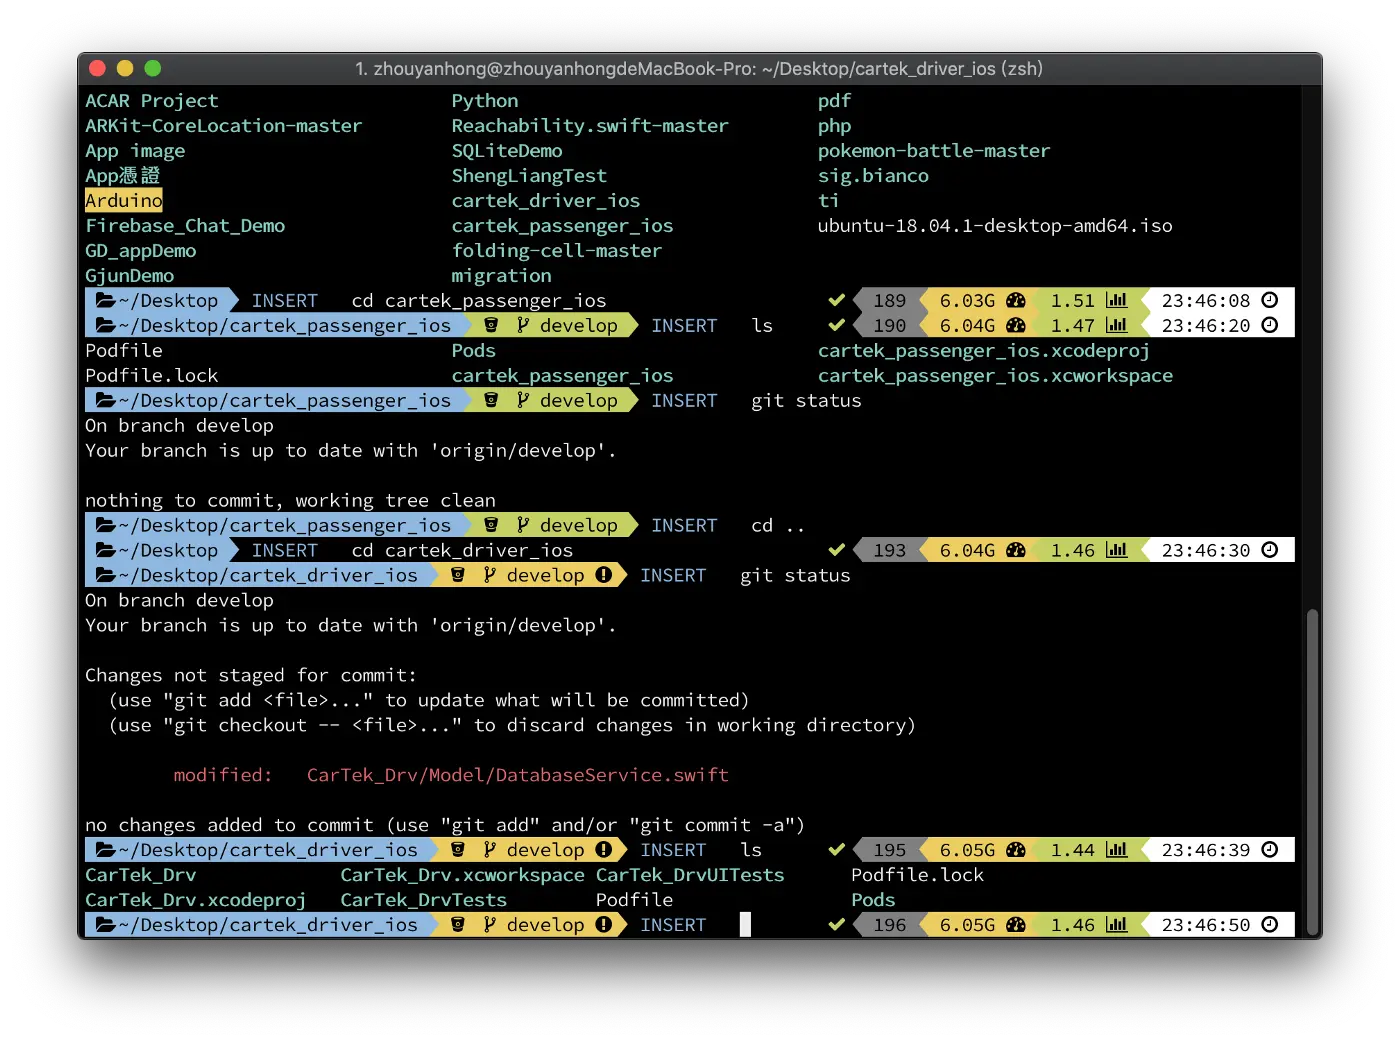This screenshot has width=1400, height=1042.
Task: Click the dirty-state warning icon in last prompt
Action: 604,924
